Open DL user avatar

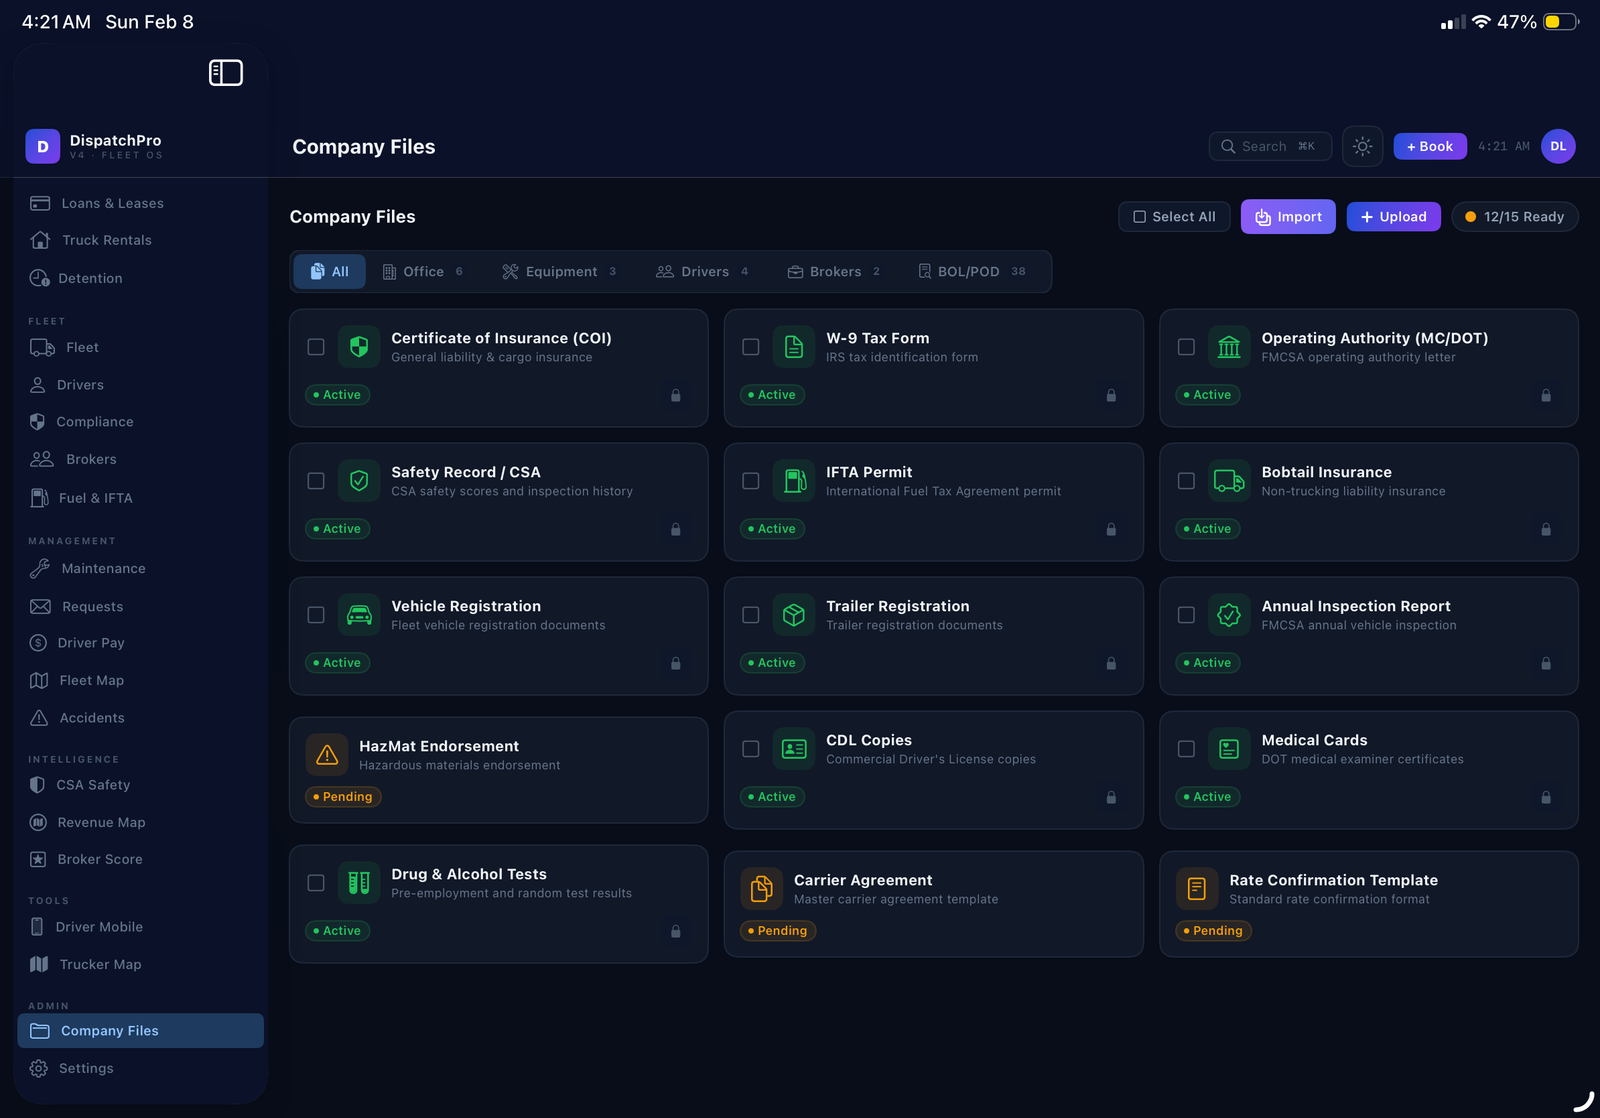1557,147
